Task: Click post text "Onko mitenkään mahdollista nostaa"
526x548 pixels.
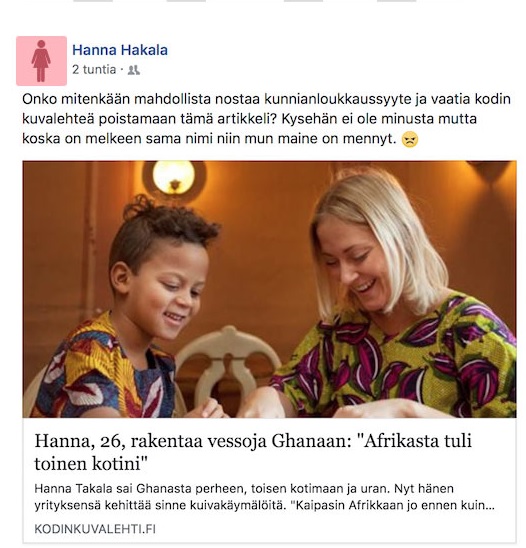Action: pos(141,99)
